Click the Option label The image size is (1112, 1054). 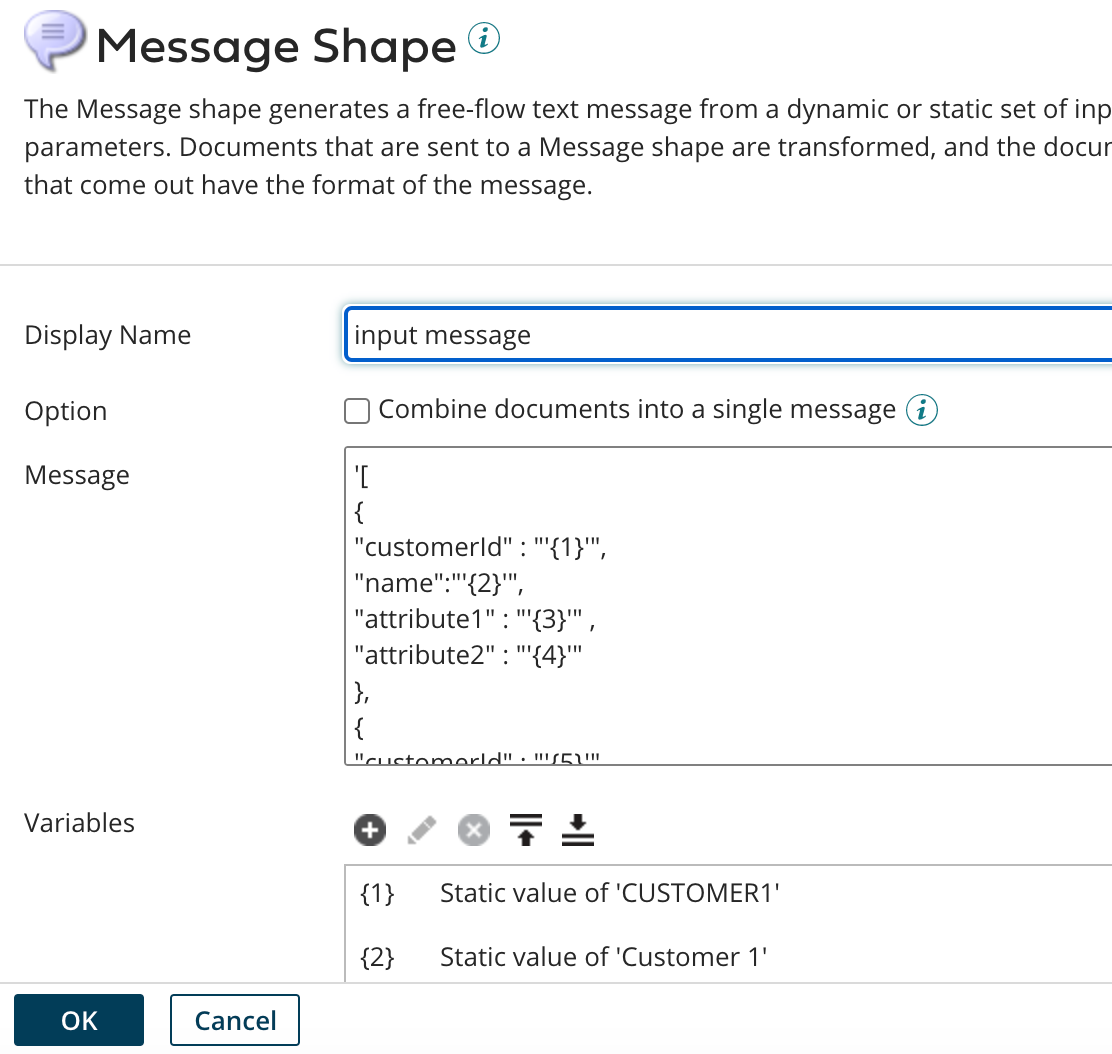pos(66,411)
